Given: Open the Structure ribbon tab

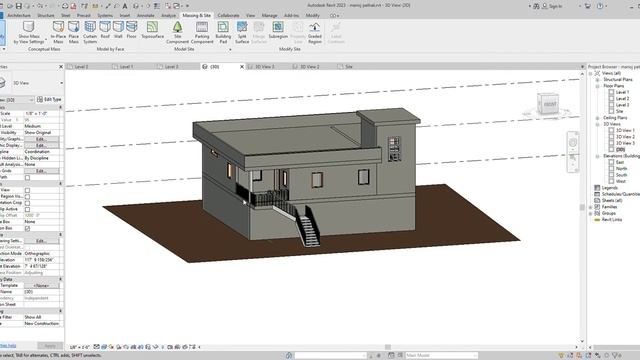Looking at the screenshot, I should [x=46, y=16].
